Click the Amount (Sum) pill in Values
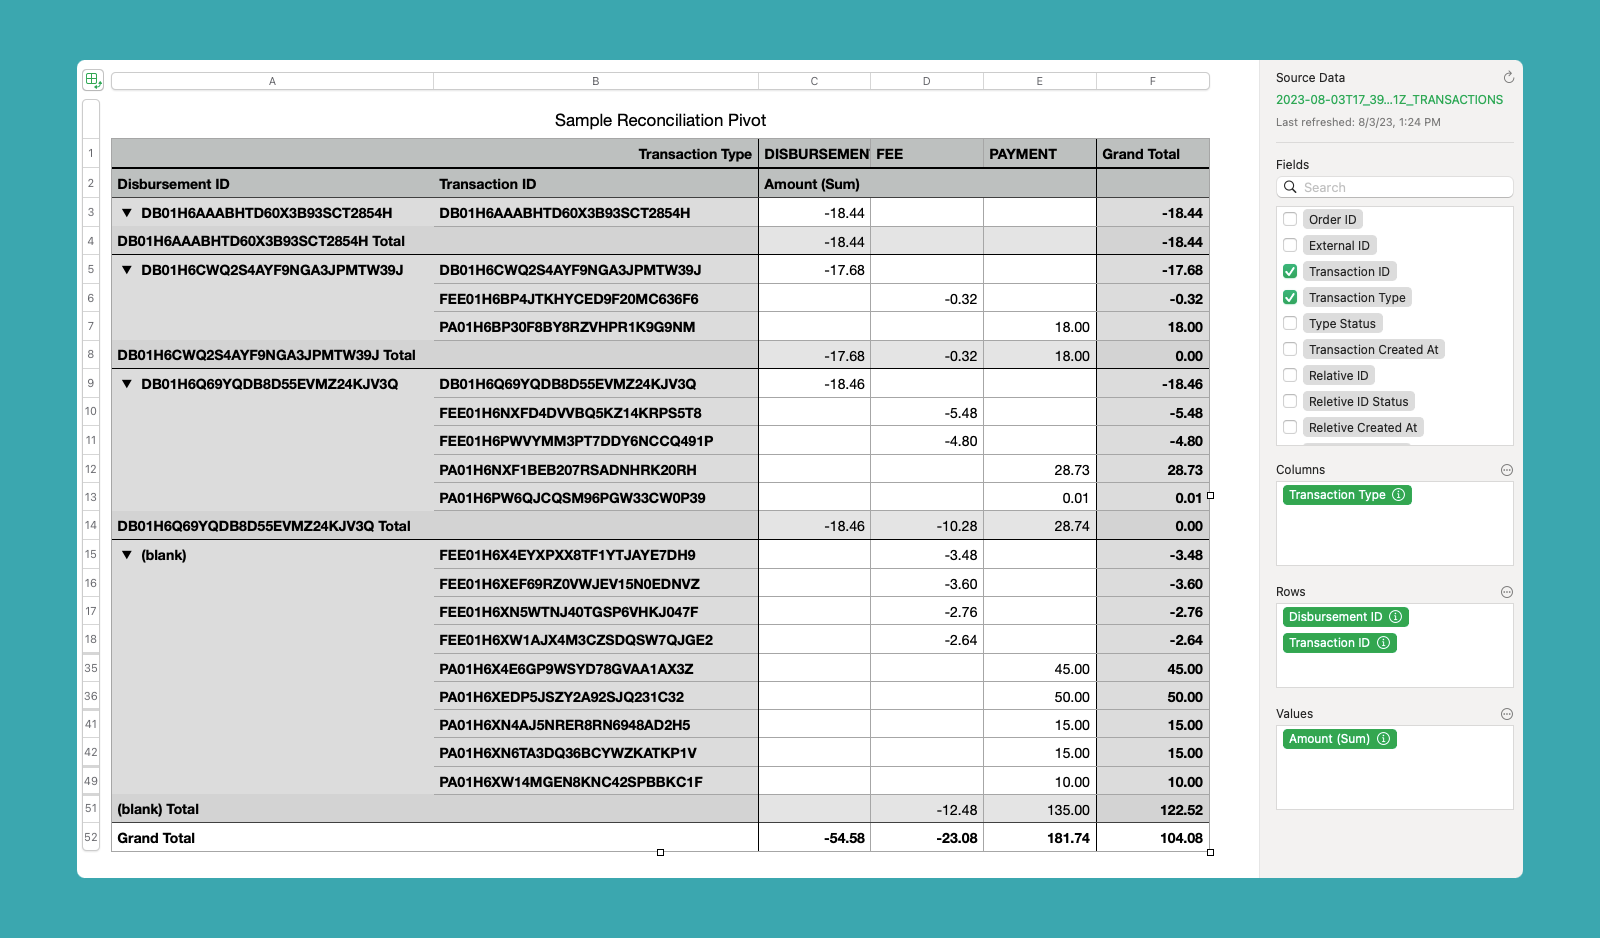This screenshot has height=938, width=1600. [x=1340, y=739]
